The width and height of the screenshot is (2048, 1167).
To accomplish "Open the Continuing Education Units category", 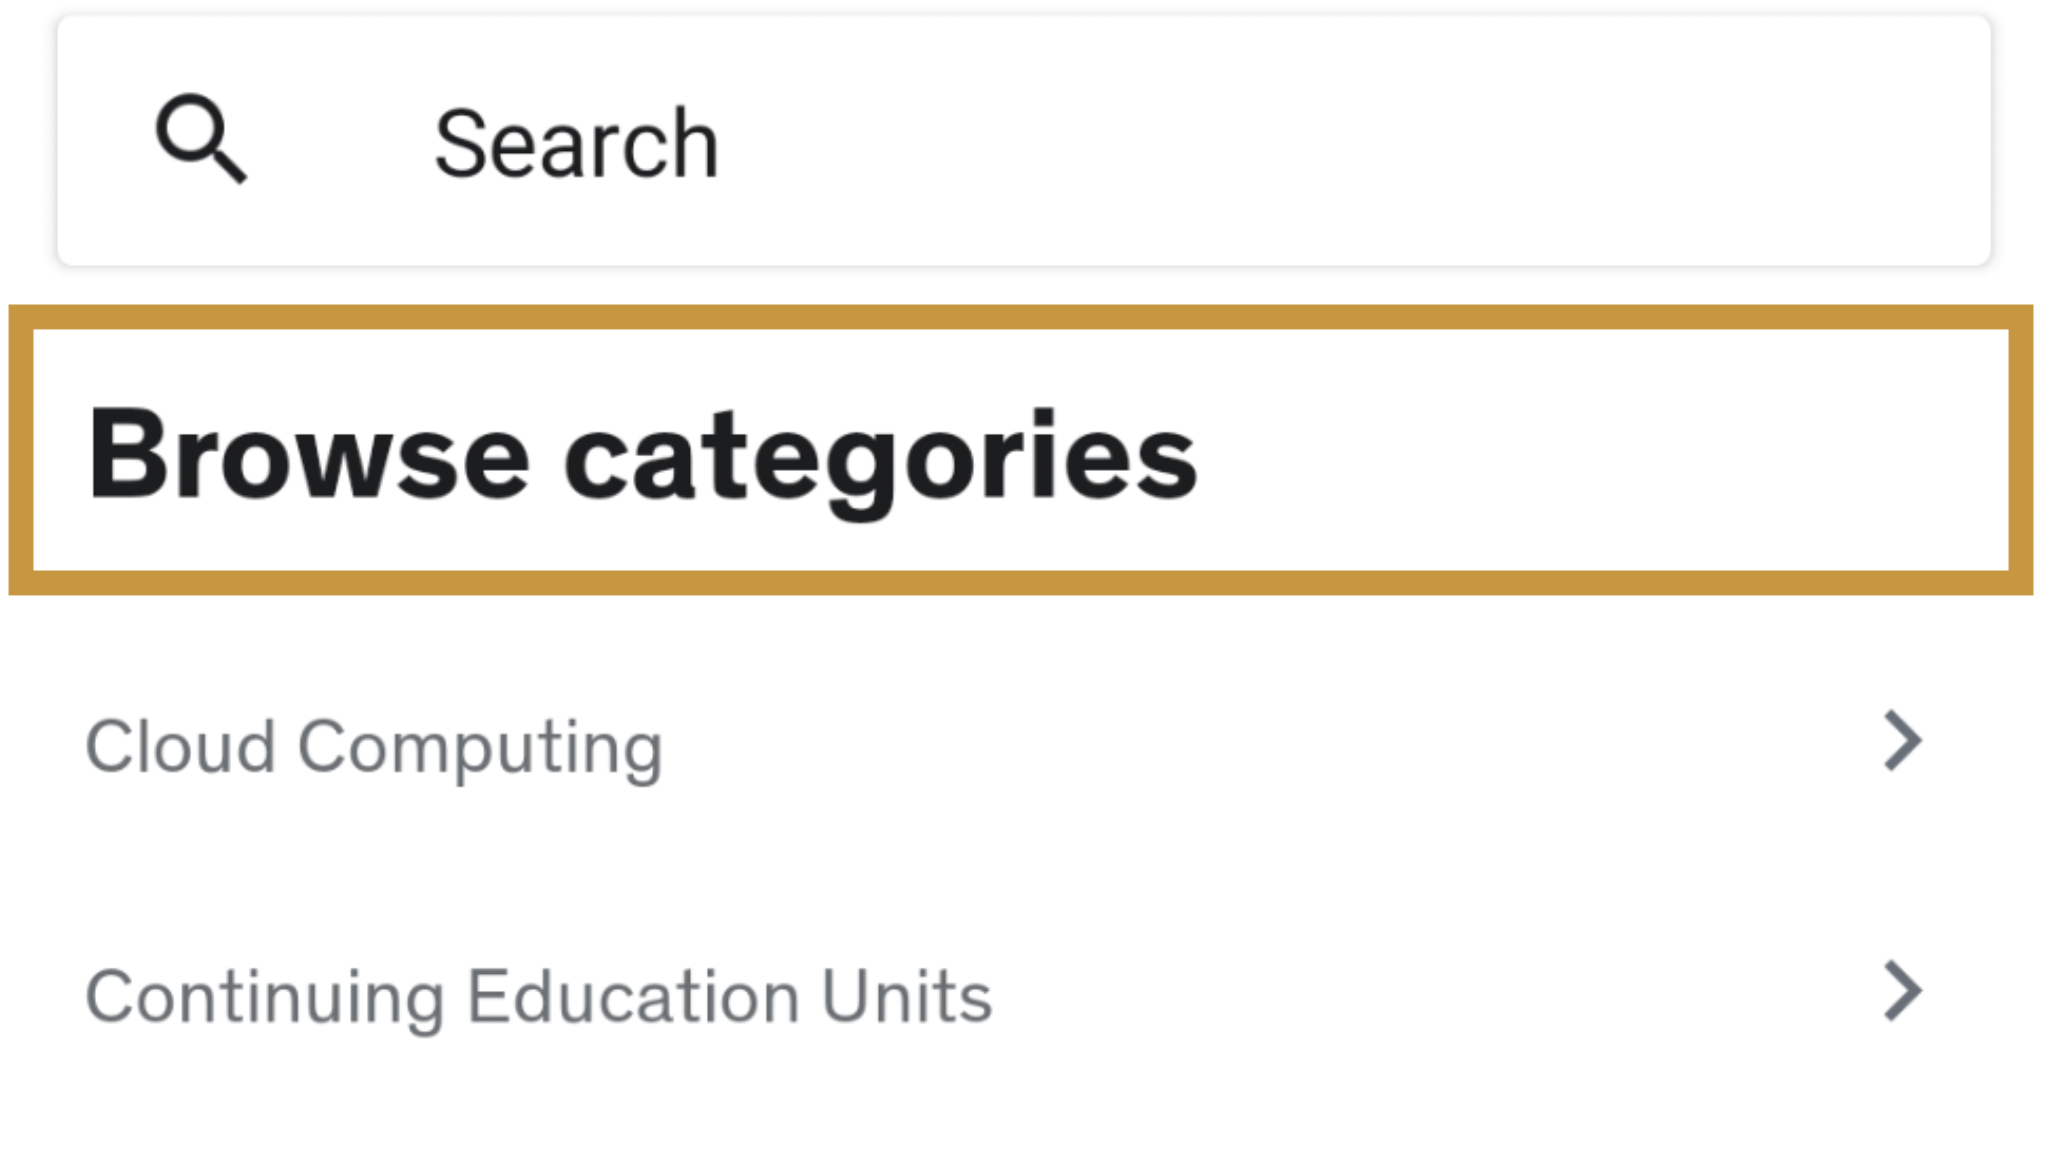I will 538,996.
